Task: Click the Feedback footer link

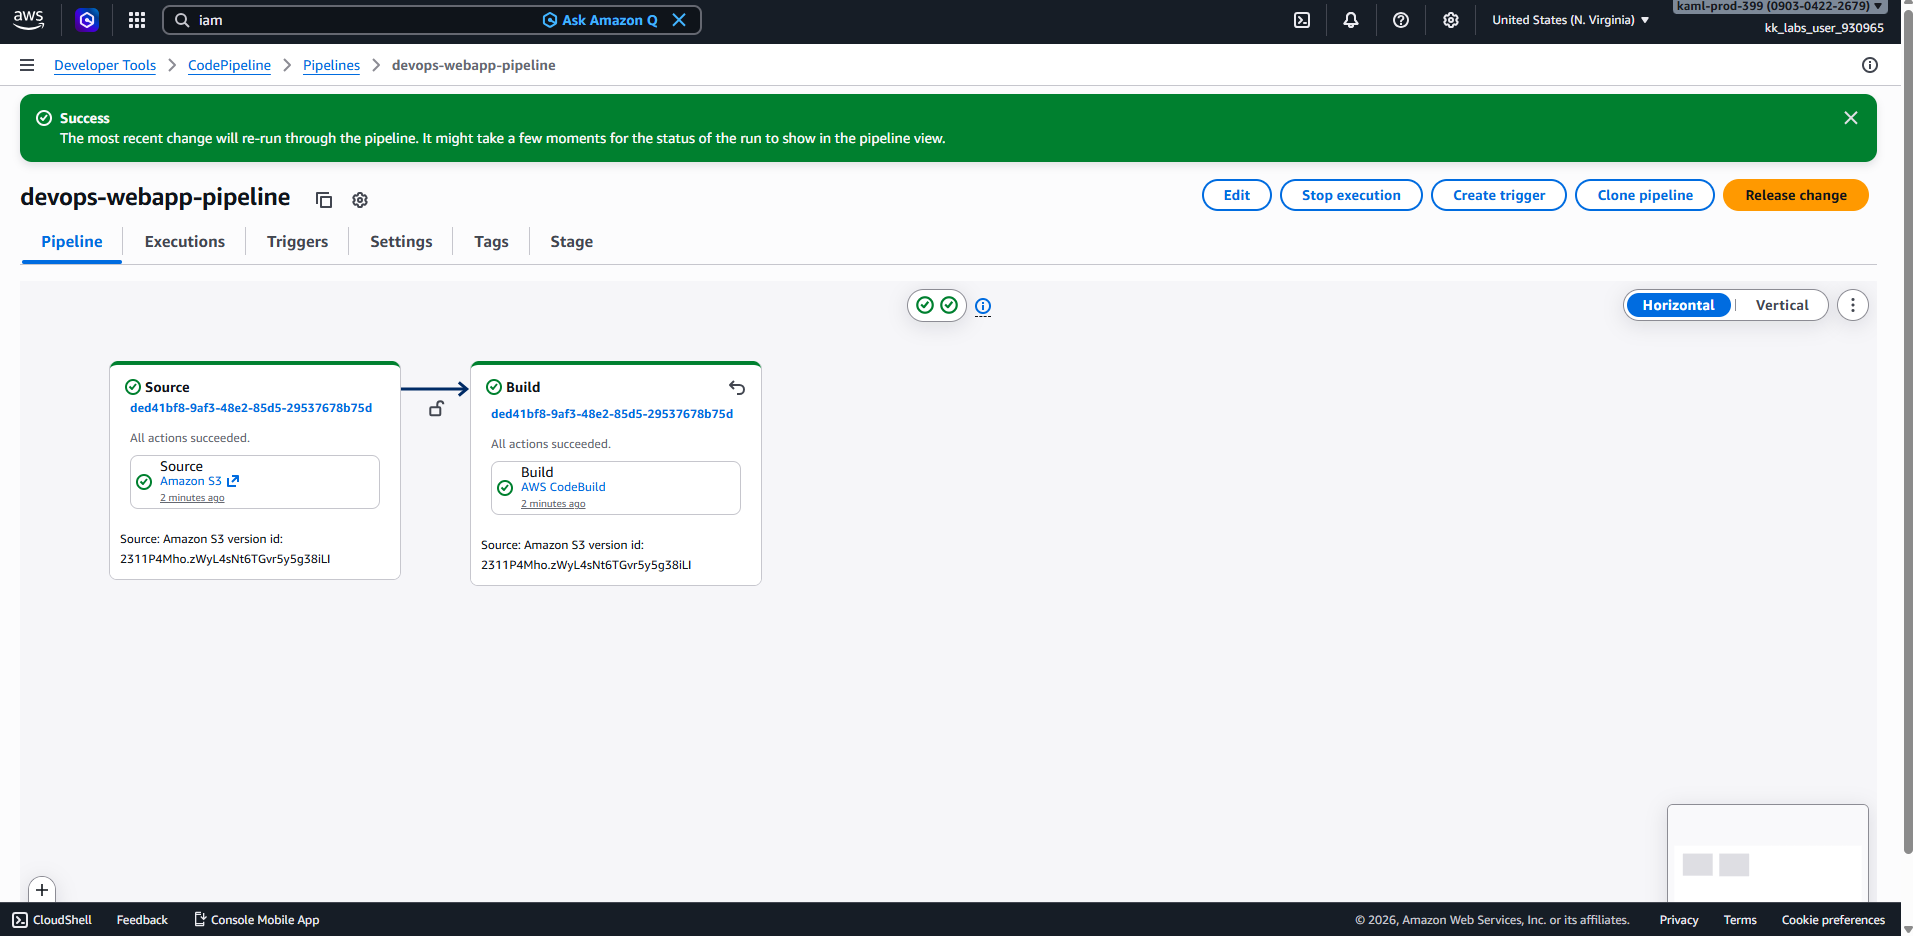Action: pos(142,919)
